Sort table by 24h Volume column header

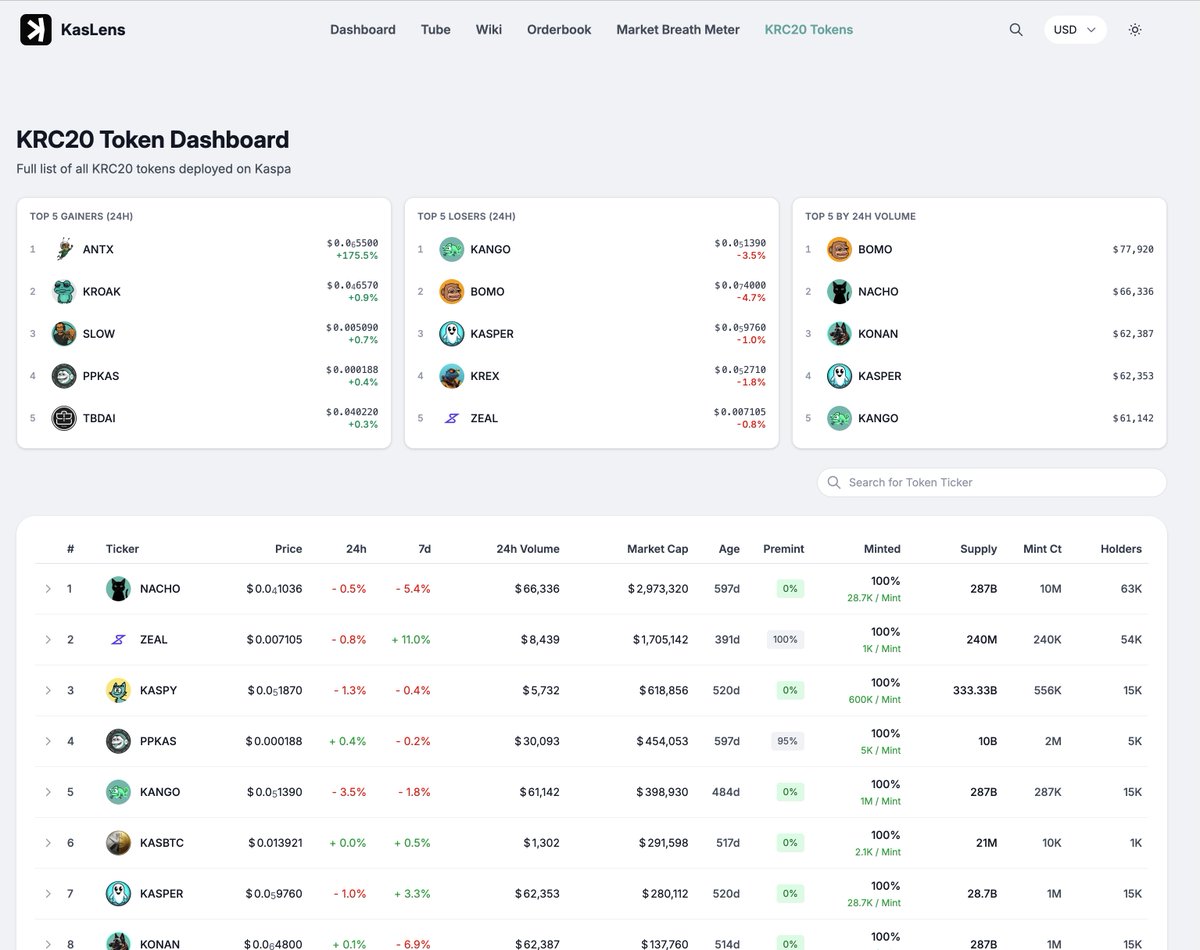pyautogui.click(x=528, y=549)
